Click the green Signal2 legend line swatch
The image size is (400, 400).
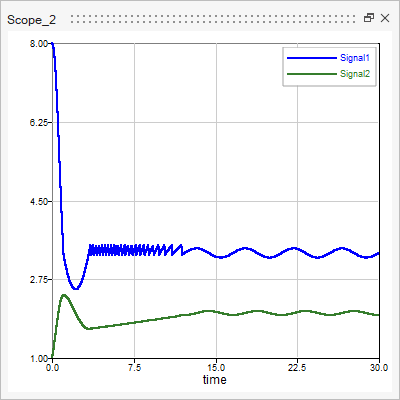(x=312, y=74)
